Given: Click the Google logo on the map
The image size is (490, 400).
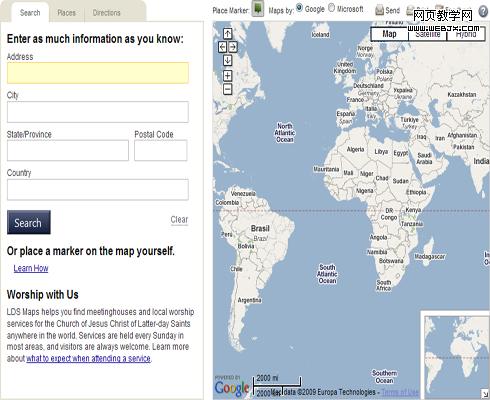Looking at the screenshot, I should pos(232,388).
